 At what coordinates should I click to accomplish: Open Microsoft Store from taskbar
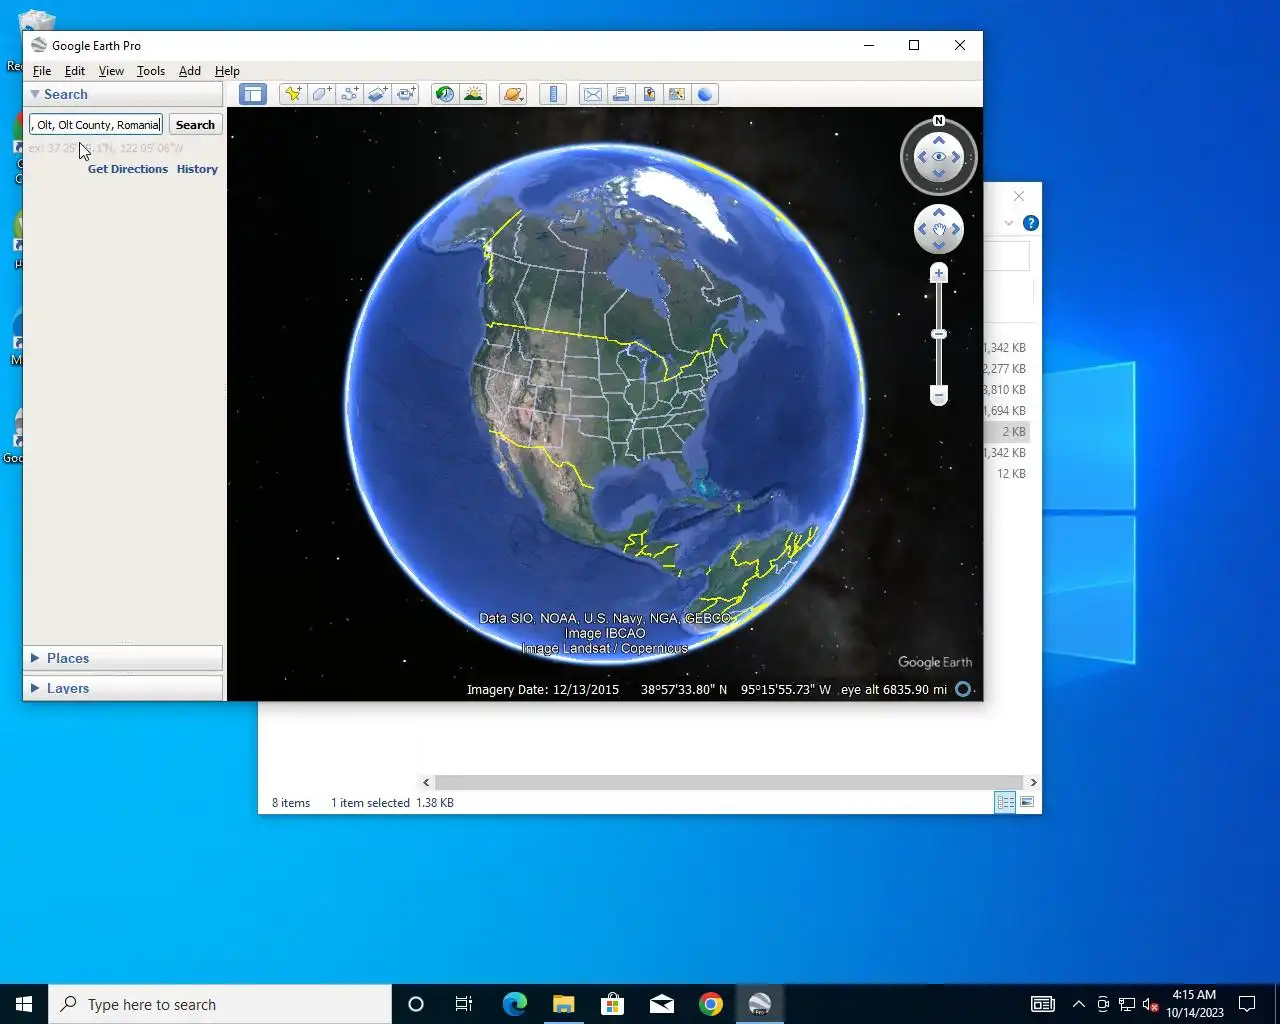(x=612, y=1004)
